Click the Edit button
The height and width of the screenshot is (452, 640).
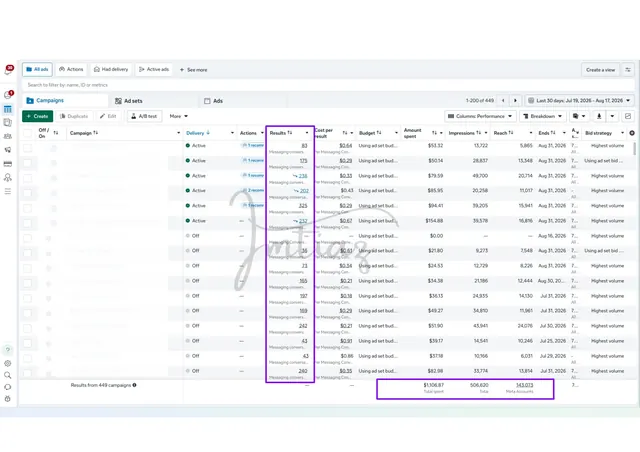pos(108,116)
